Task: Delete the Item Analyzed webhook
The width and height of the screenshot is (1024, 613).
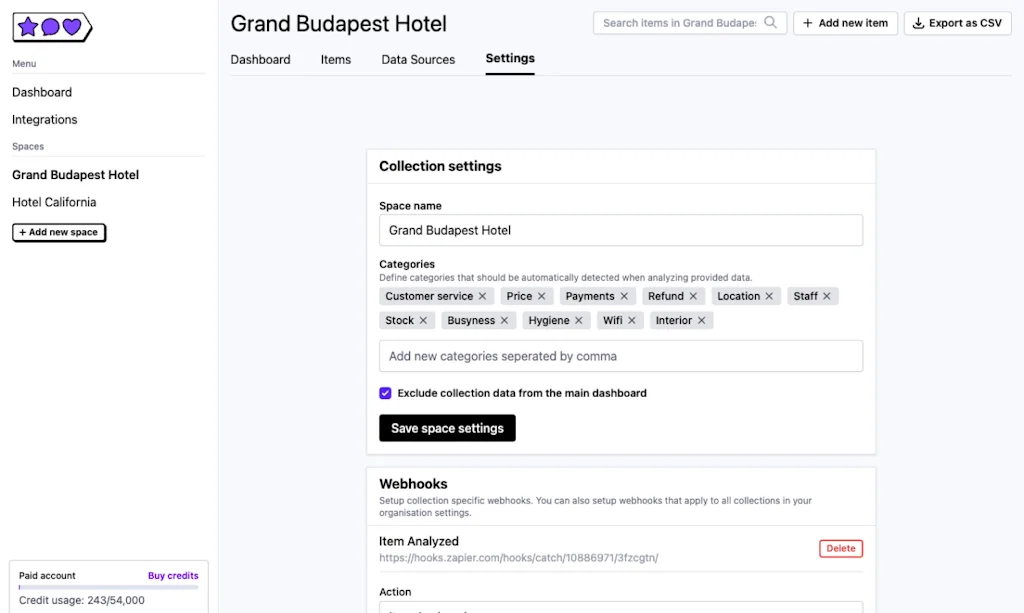Action: point(840,548)
